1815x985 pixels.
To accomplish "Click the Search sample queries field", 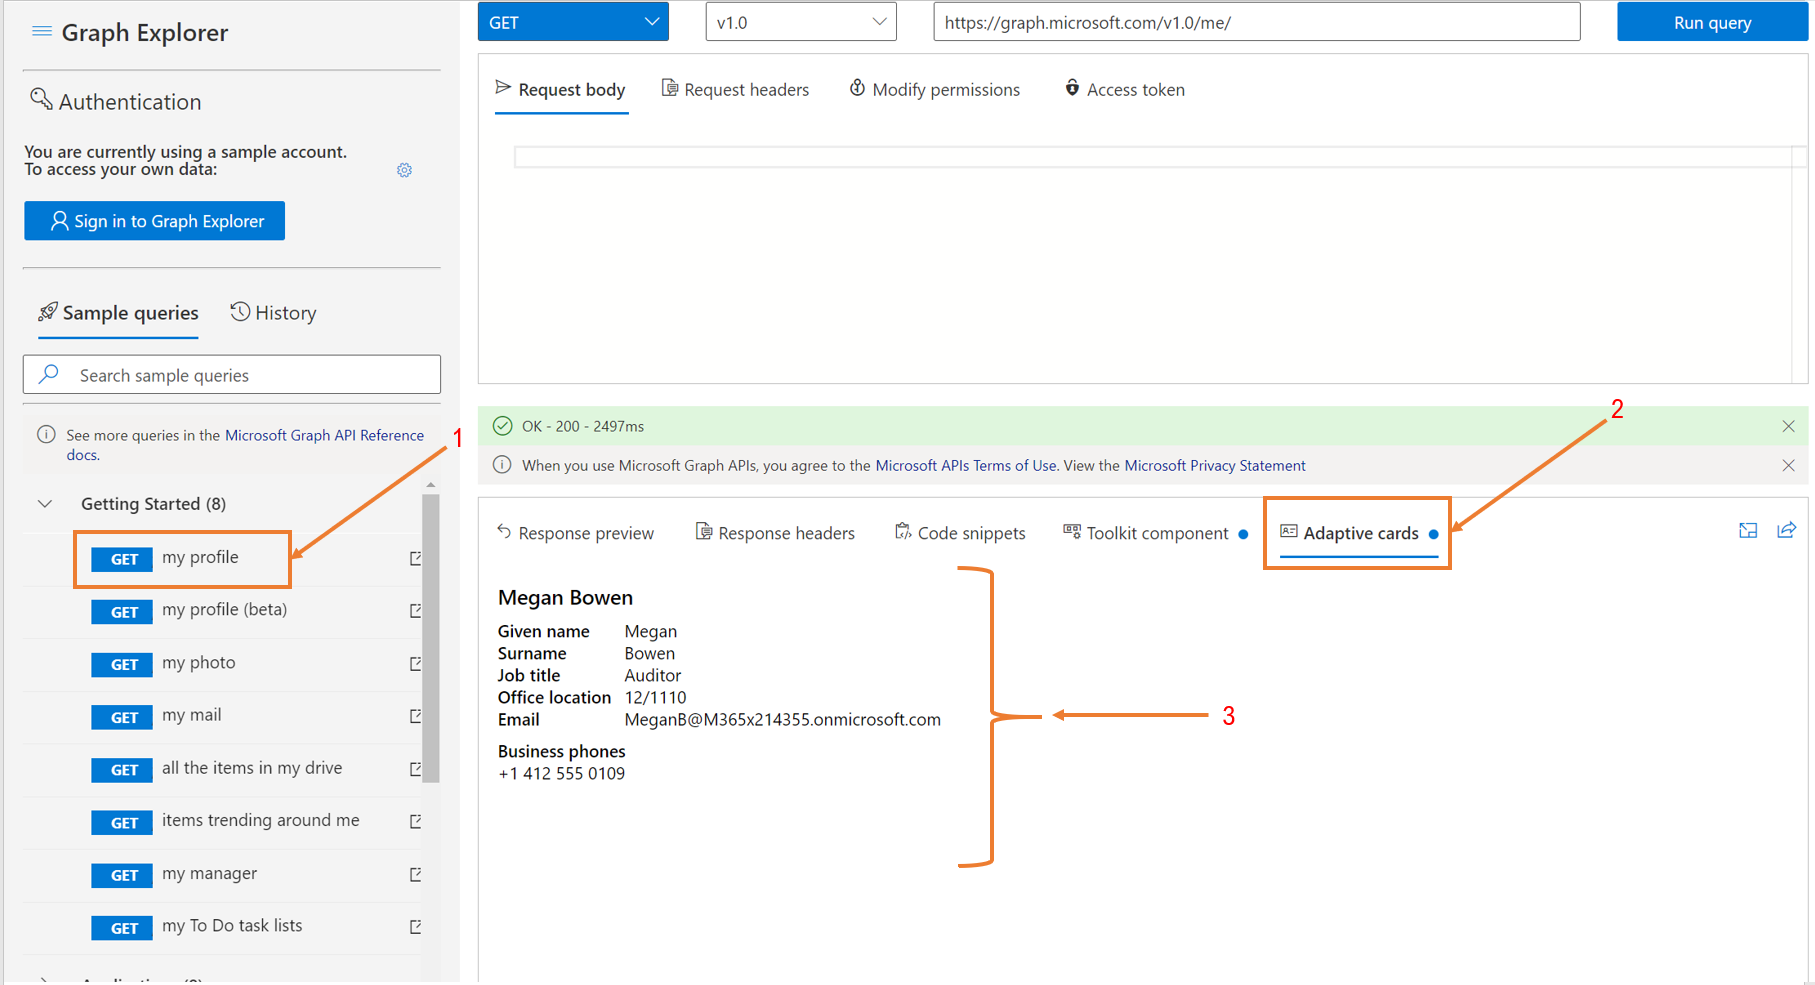I will (232, 375).
